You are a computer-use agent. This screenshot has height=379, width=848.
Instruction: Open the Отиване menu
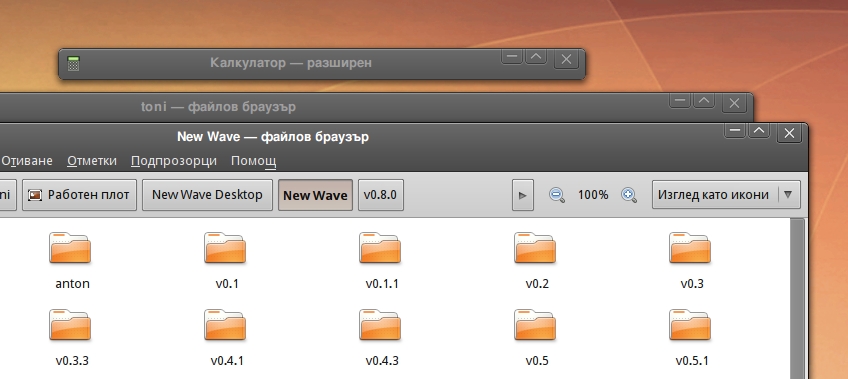[27, 161]
